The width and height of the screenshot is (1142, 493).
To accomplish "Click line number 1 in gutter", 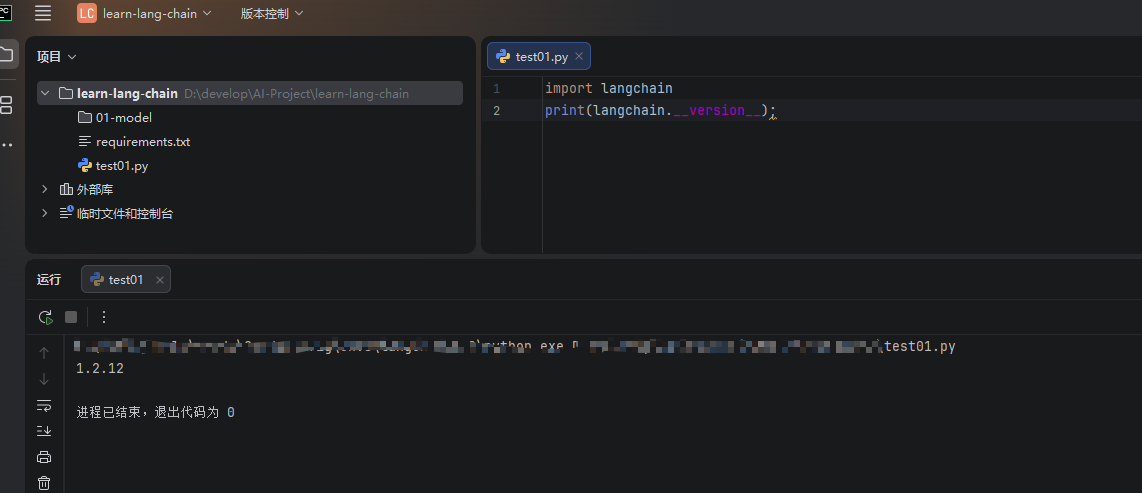I will click(x=496, y=88).
